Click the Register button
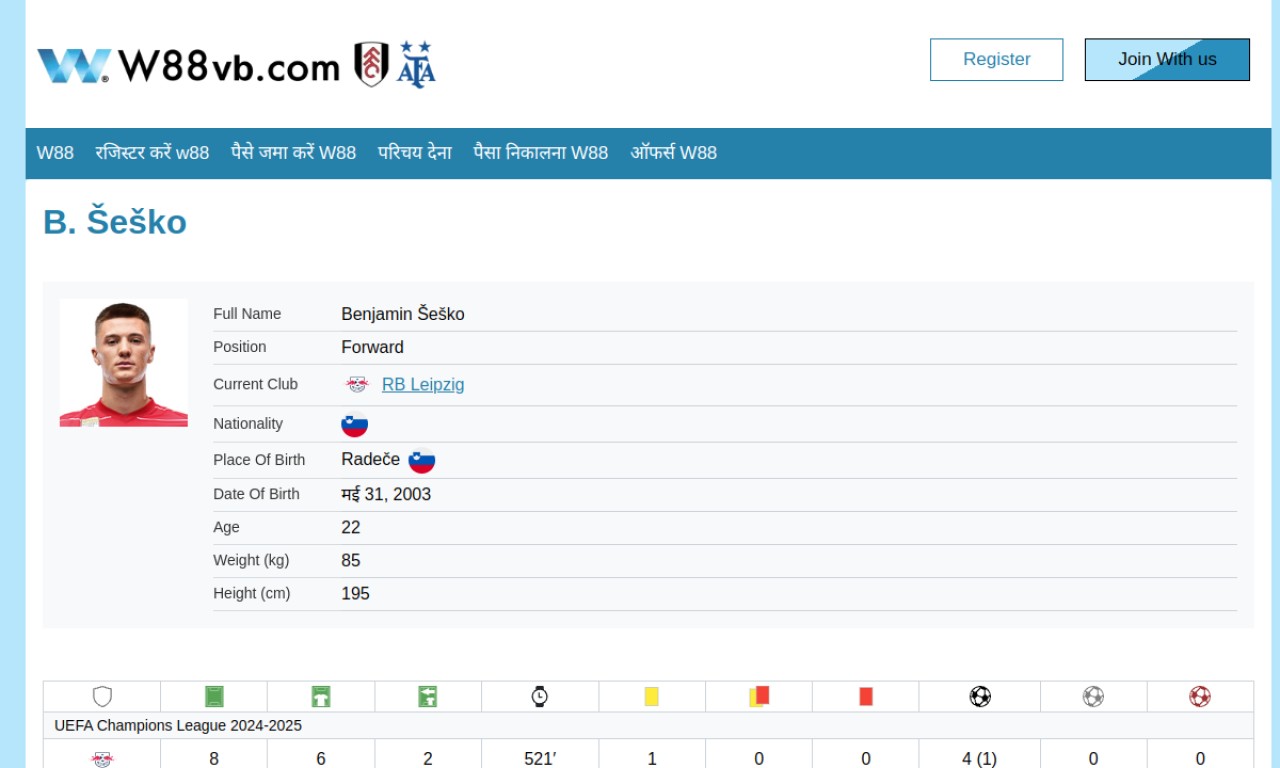 (996, 59)
